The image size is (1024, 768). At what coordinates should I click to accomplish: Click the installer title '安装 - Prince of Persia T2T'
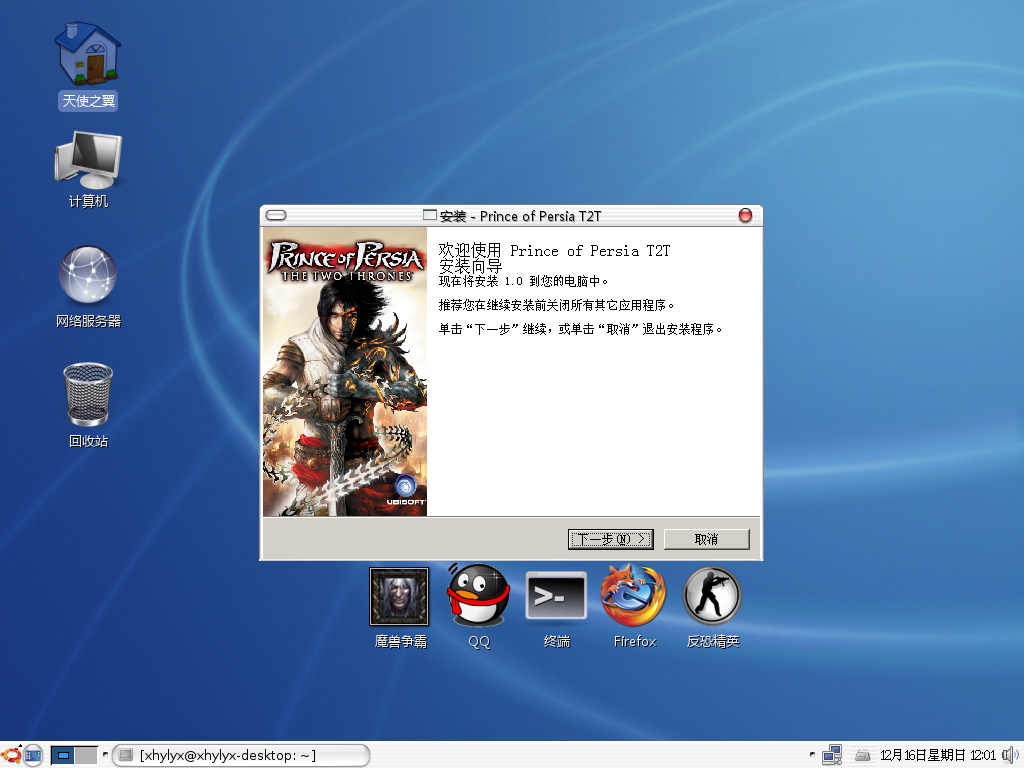pyautogui.click(x=520, y=216)
